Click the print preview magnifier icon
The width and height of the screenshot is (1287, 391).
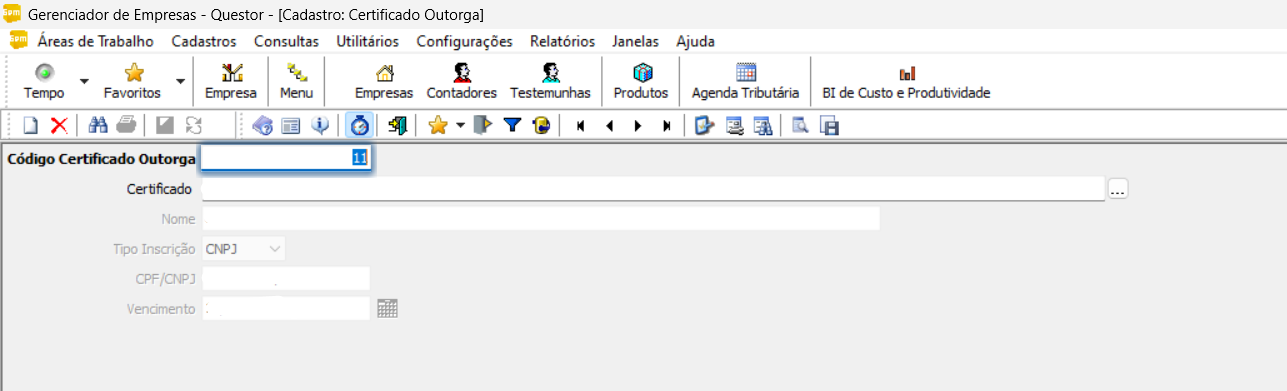tap(800, 125)
